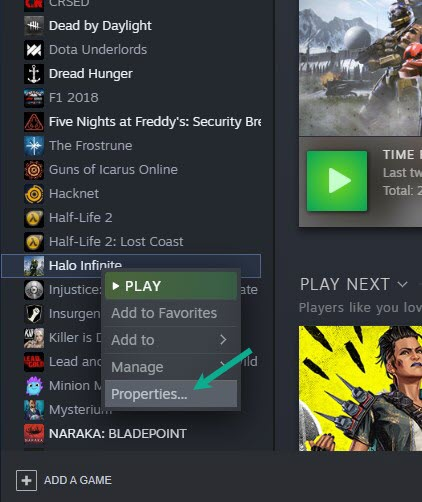This screenshot has width=422, height=502.
Task: Click the Dead by Daylight game icon
Action: point(34,25)
